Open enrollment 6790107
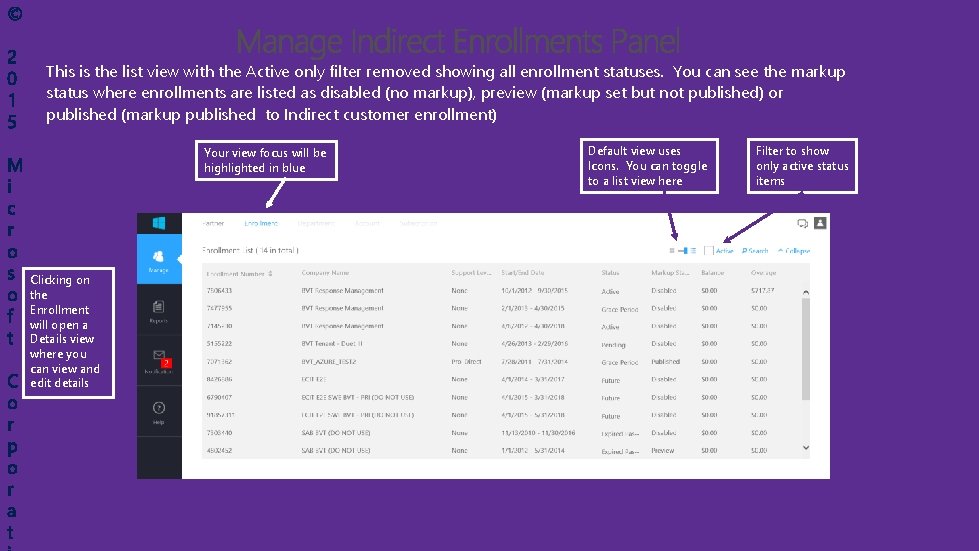This screenshot has height=551, width=979. point(219,397)
